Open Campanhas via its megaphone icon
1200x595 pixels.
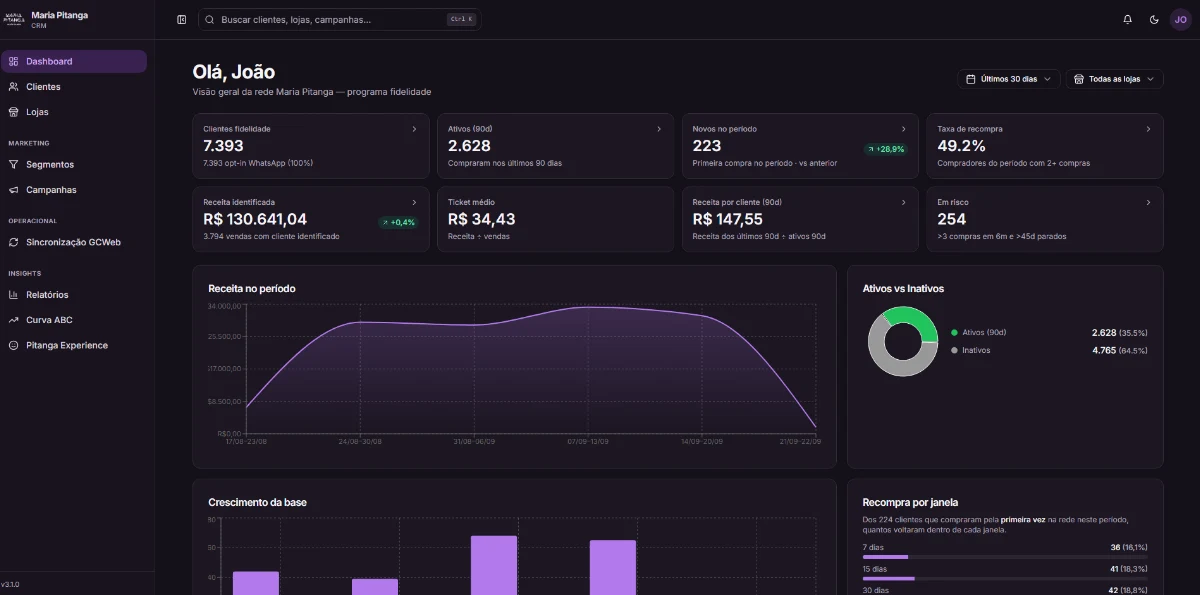[x=14, y=190]
